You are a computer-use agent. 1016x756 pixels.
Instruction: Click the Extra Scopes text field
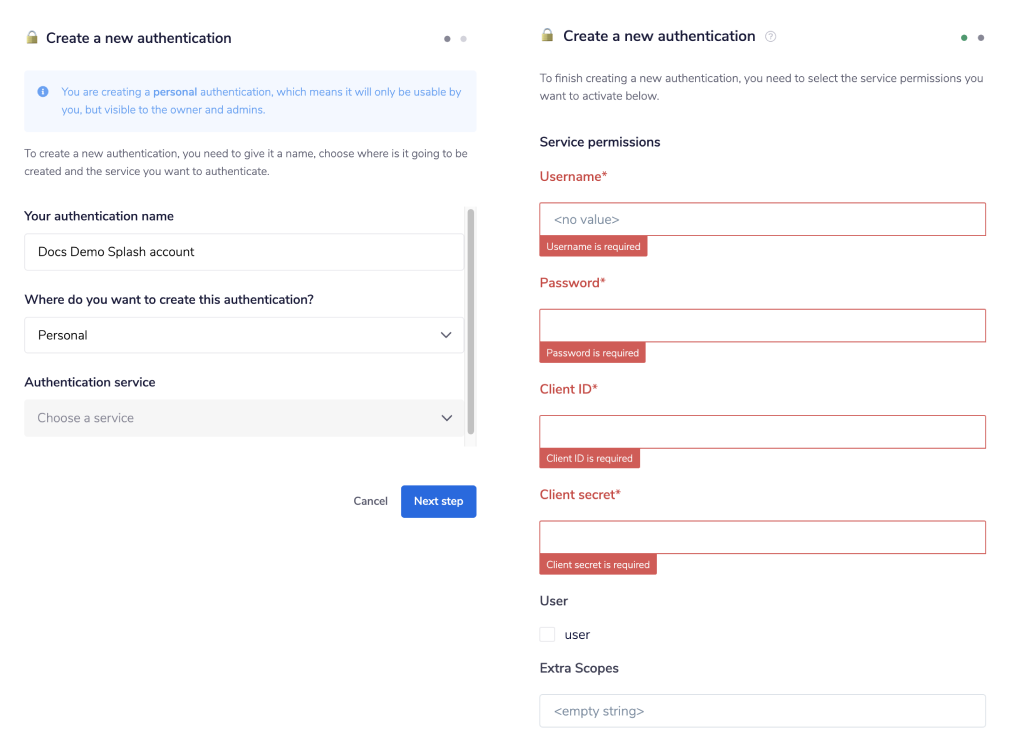[x=762, y=711]
